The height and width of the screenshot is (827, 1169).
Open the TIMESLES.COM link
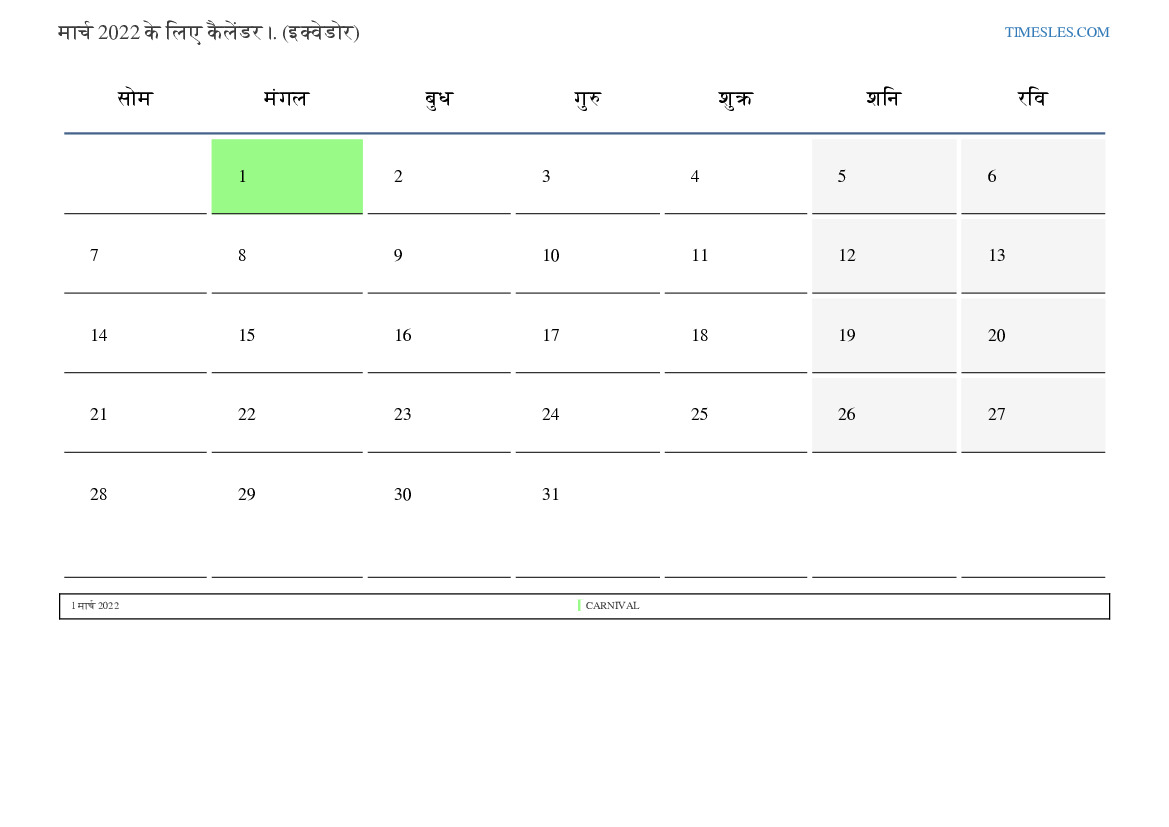click(1056, 32)
